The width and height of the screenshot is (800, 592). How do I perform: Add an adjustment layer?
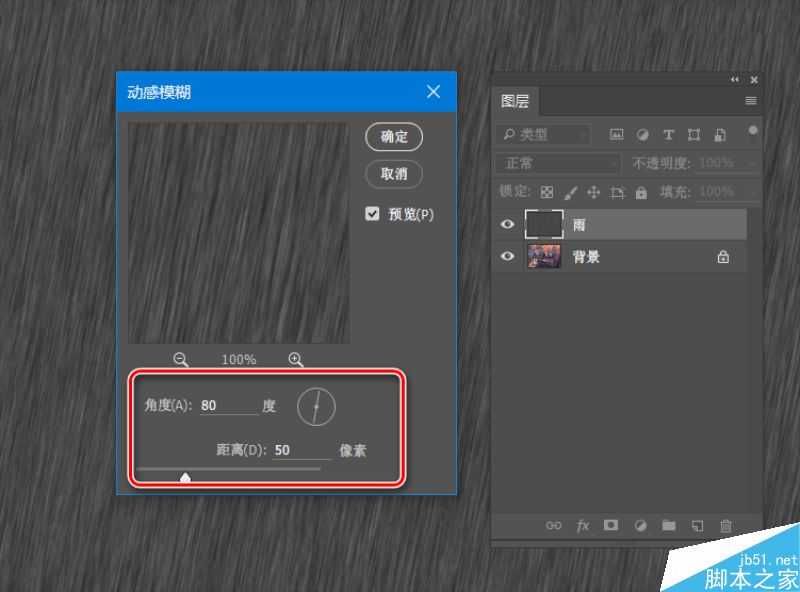pyautogui.click(x=641, y=525)
